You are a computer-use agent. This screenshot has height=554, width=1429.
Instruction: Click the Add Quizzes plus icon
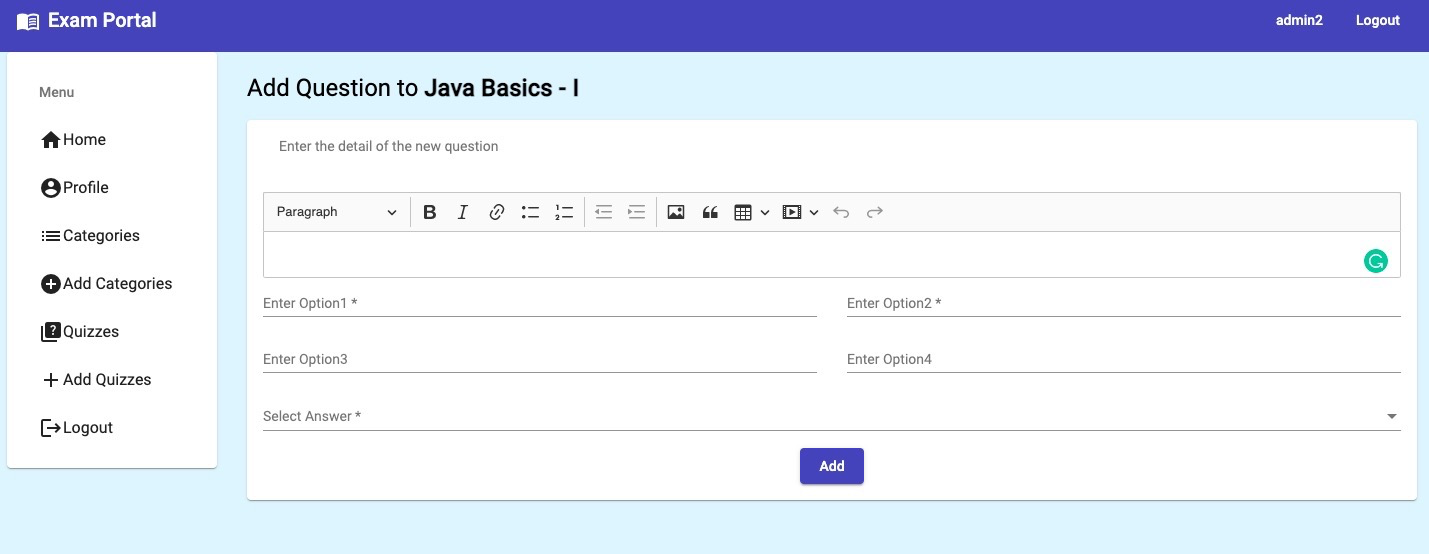click(x=51, y=380)
